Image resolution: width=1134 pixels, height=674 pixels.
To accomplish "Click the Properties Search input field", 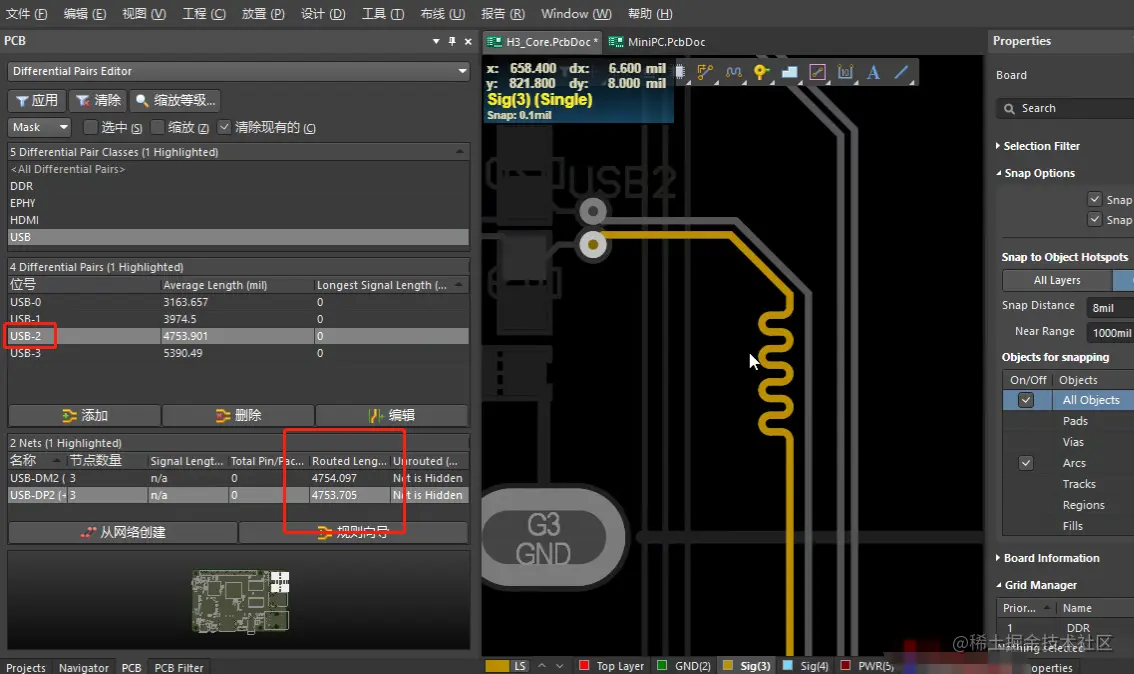I will (x=1065, y=108).
